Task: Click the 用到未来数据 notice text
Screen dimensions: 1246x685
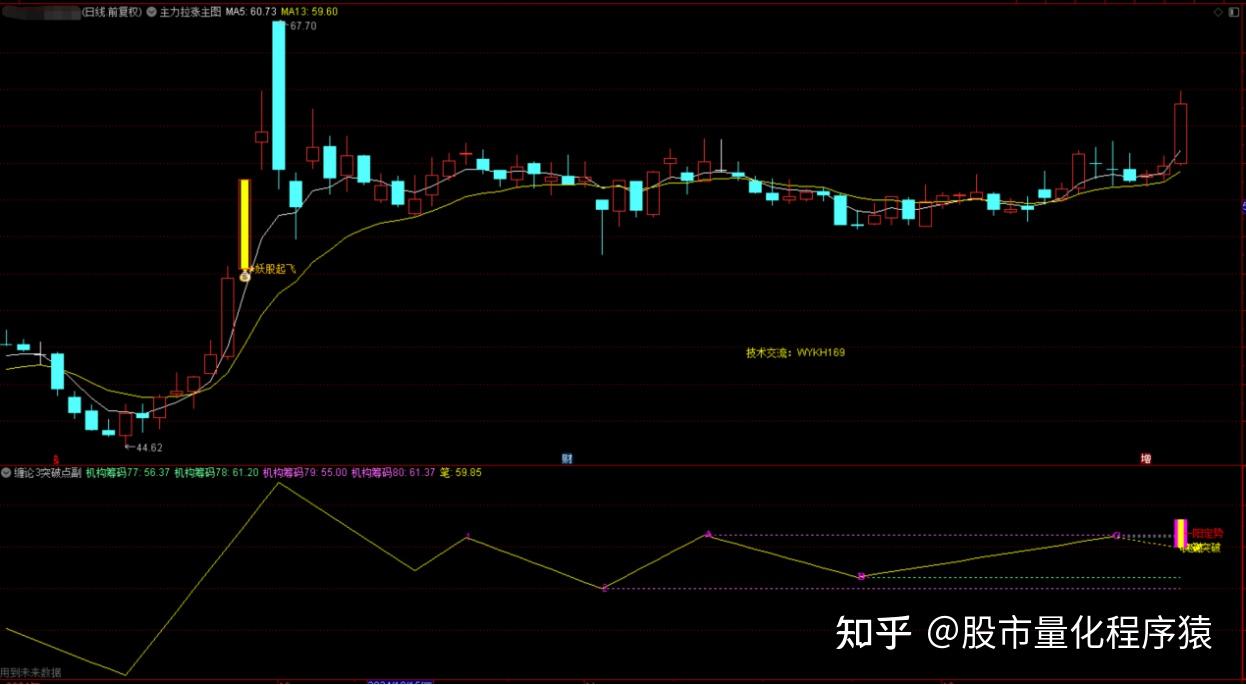Action: pos(31,672)
